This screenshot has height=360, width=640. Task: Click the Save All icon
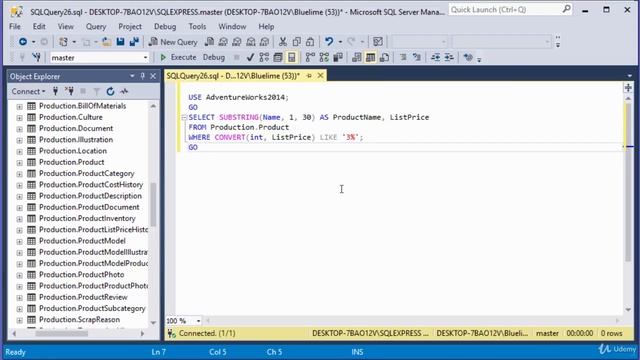134,42
